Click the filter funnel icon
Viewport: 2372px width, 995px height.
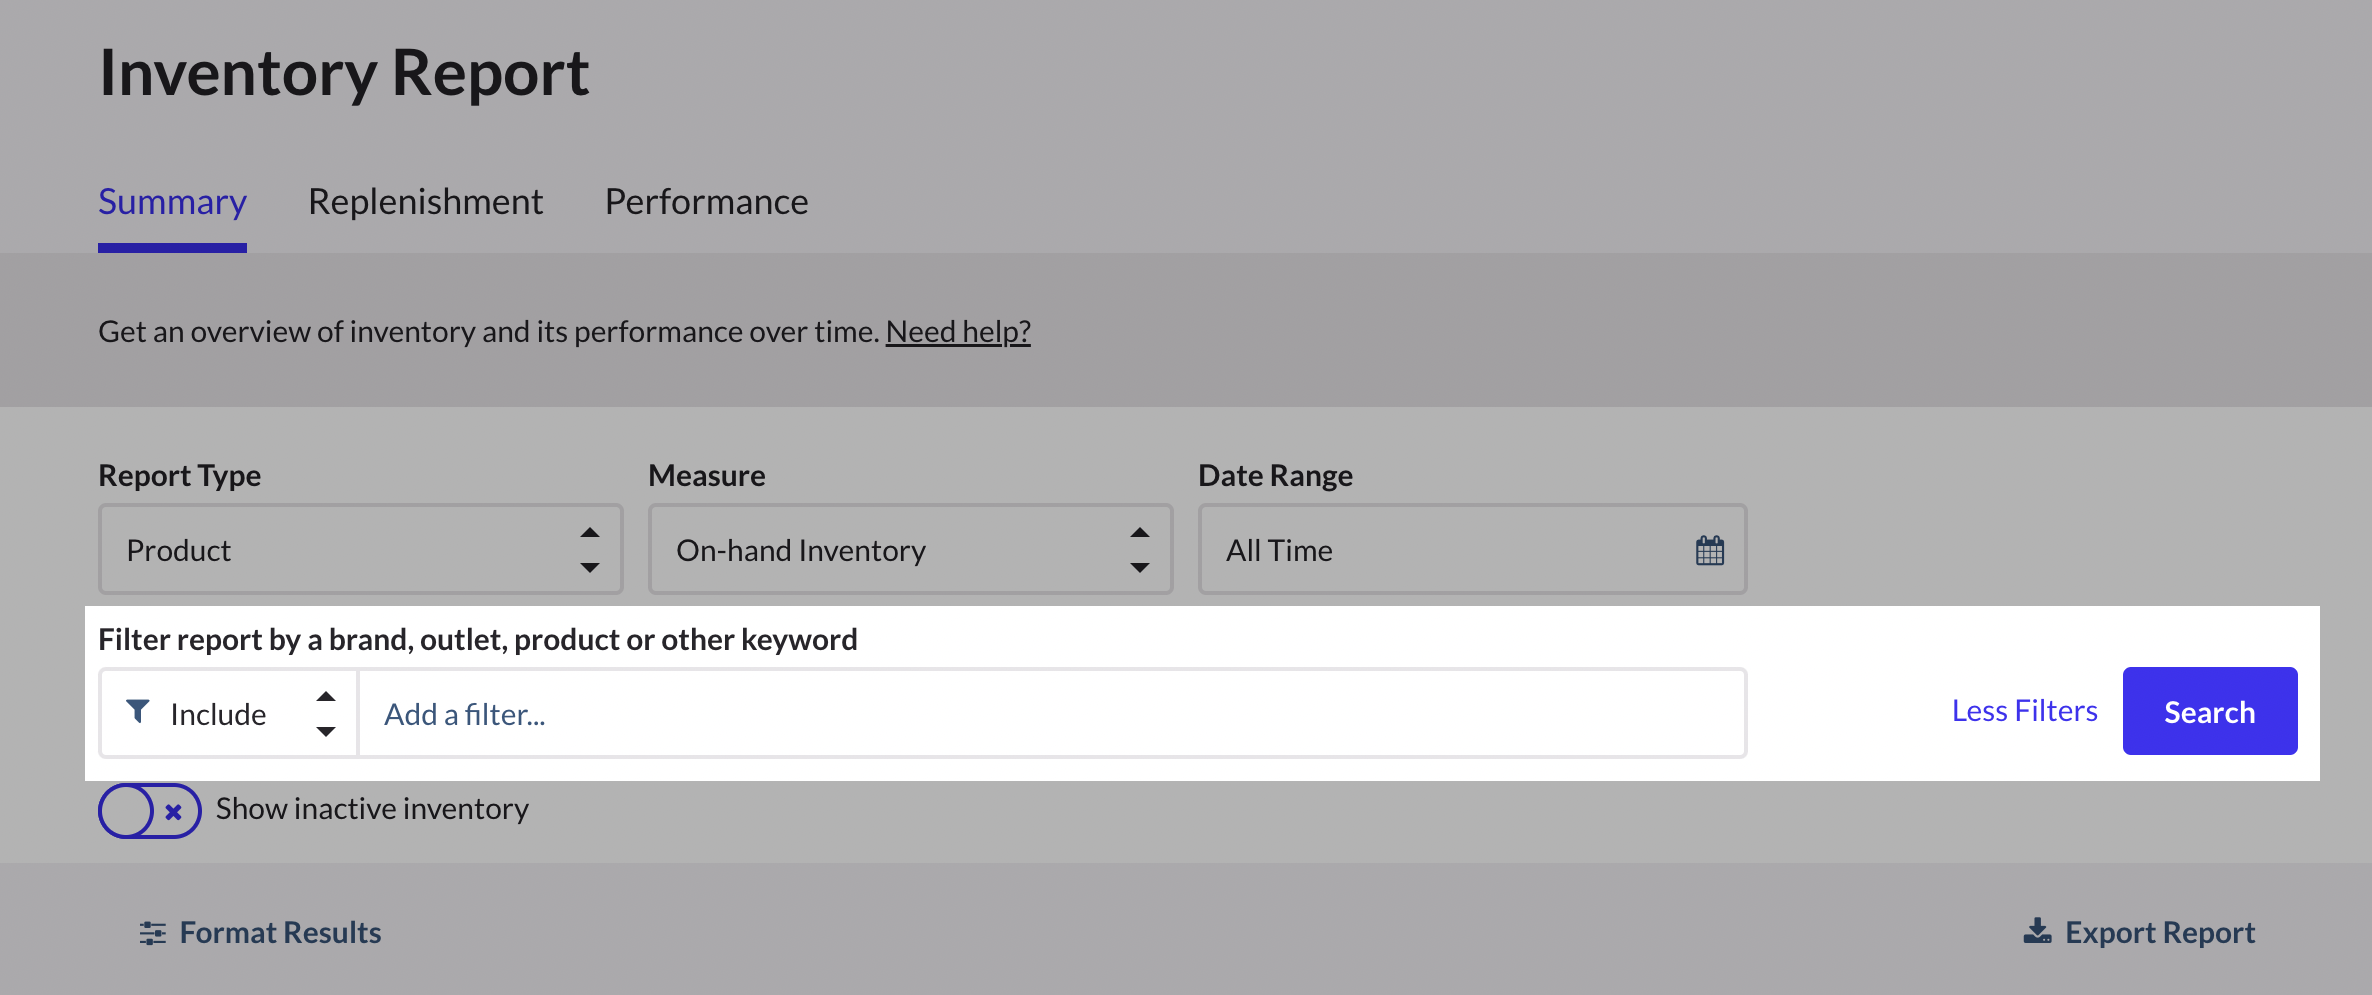[x=140, y=712]
